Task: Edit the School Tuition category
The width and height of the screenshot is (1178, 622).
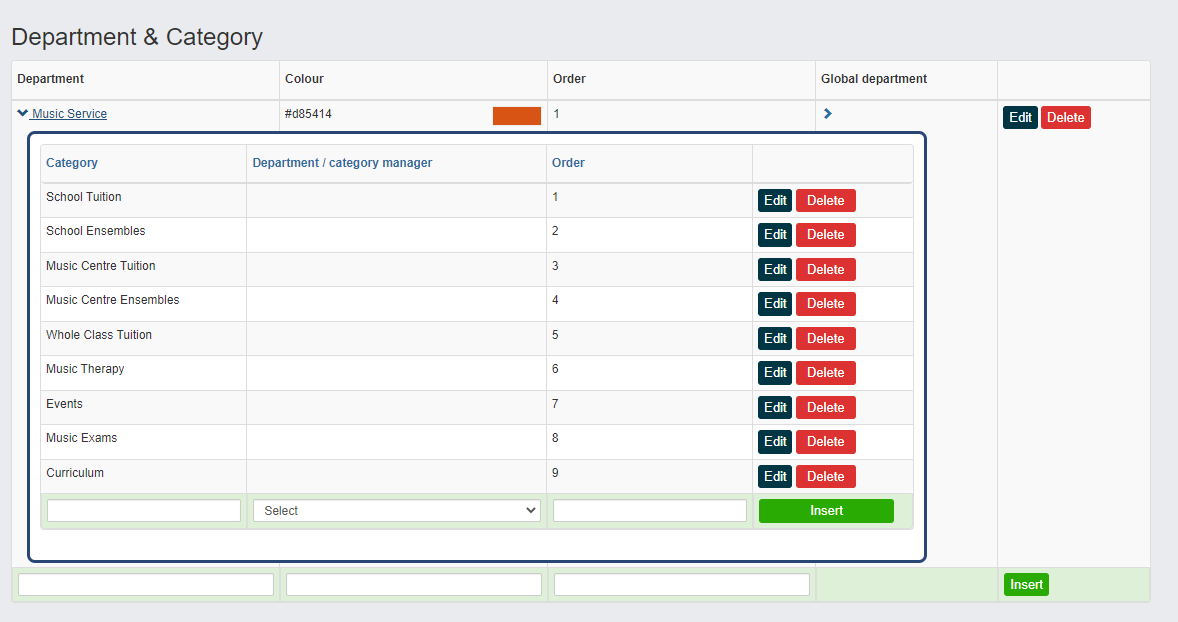Action: pos(775,201)
